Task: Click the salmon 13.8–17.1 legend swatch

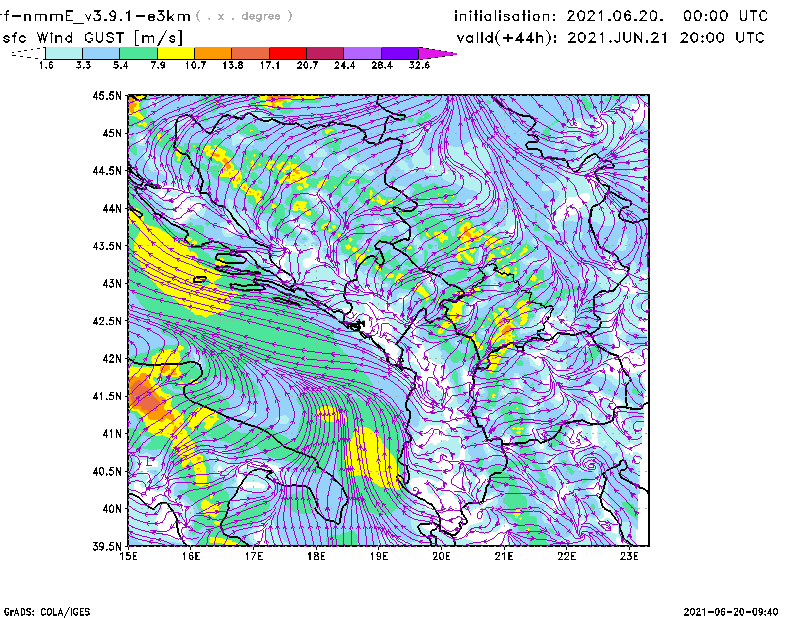Action: pos(251,53)
